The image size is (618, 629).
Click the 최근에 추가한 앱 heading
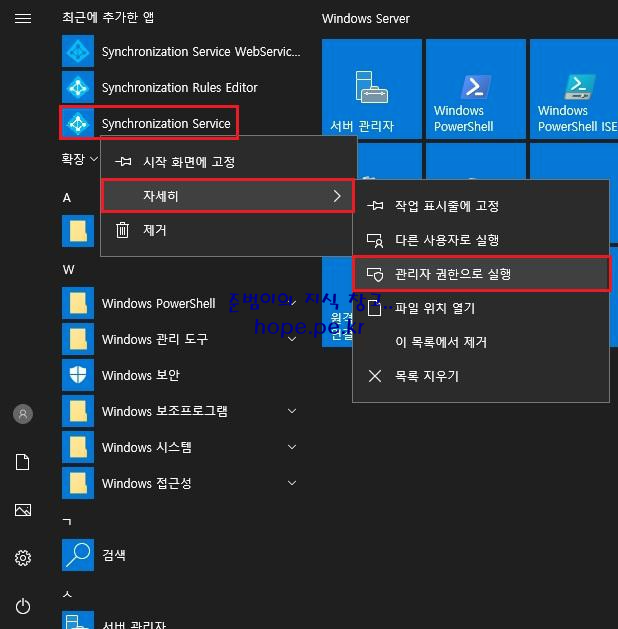tap(108, 17)
